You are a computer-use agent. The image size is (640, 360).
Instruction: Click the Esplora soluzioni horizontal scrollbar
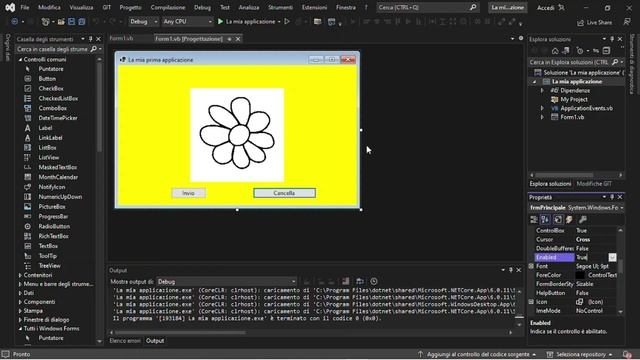click(x=564, y=175)
